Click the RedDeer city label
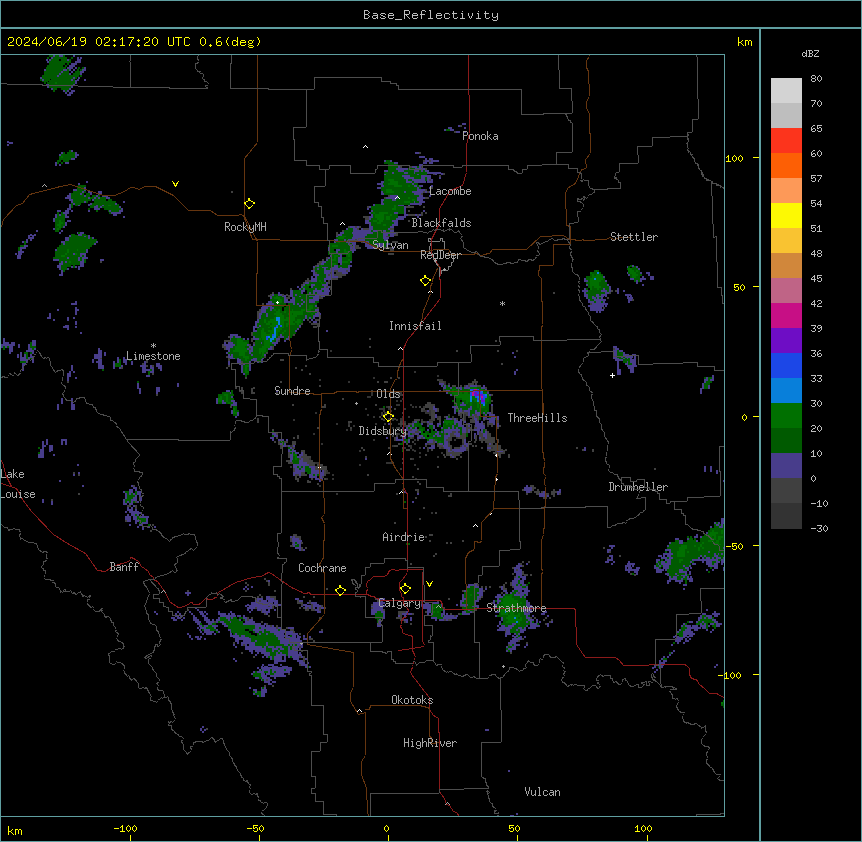862x842 pixels. coord(440,255)
